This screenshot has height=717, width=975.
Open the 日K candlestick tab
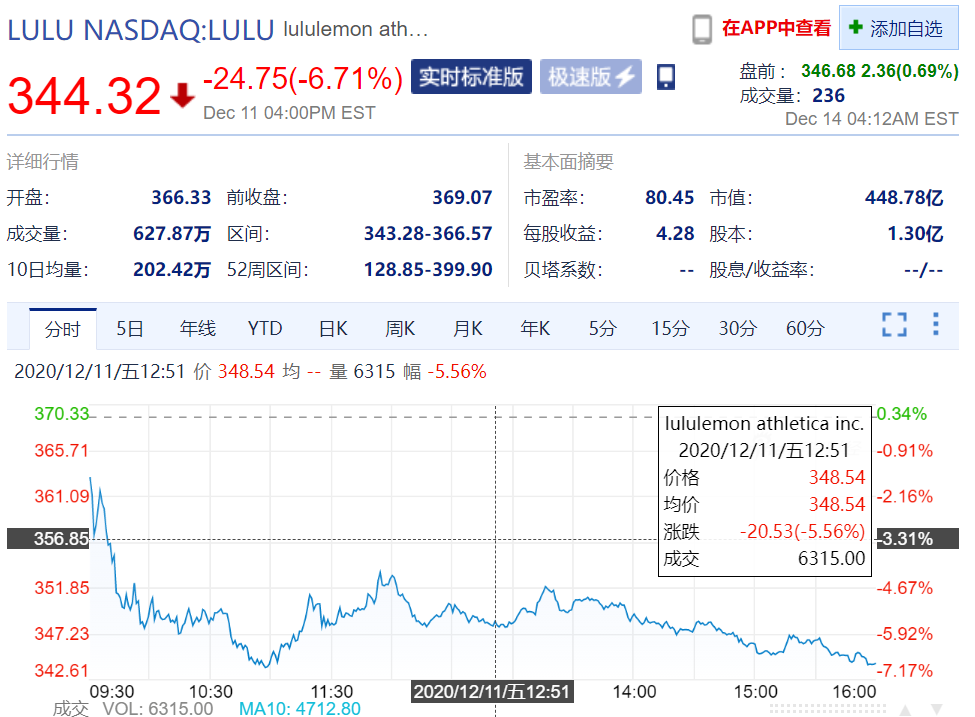(333, 328)
